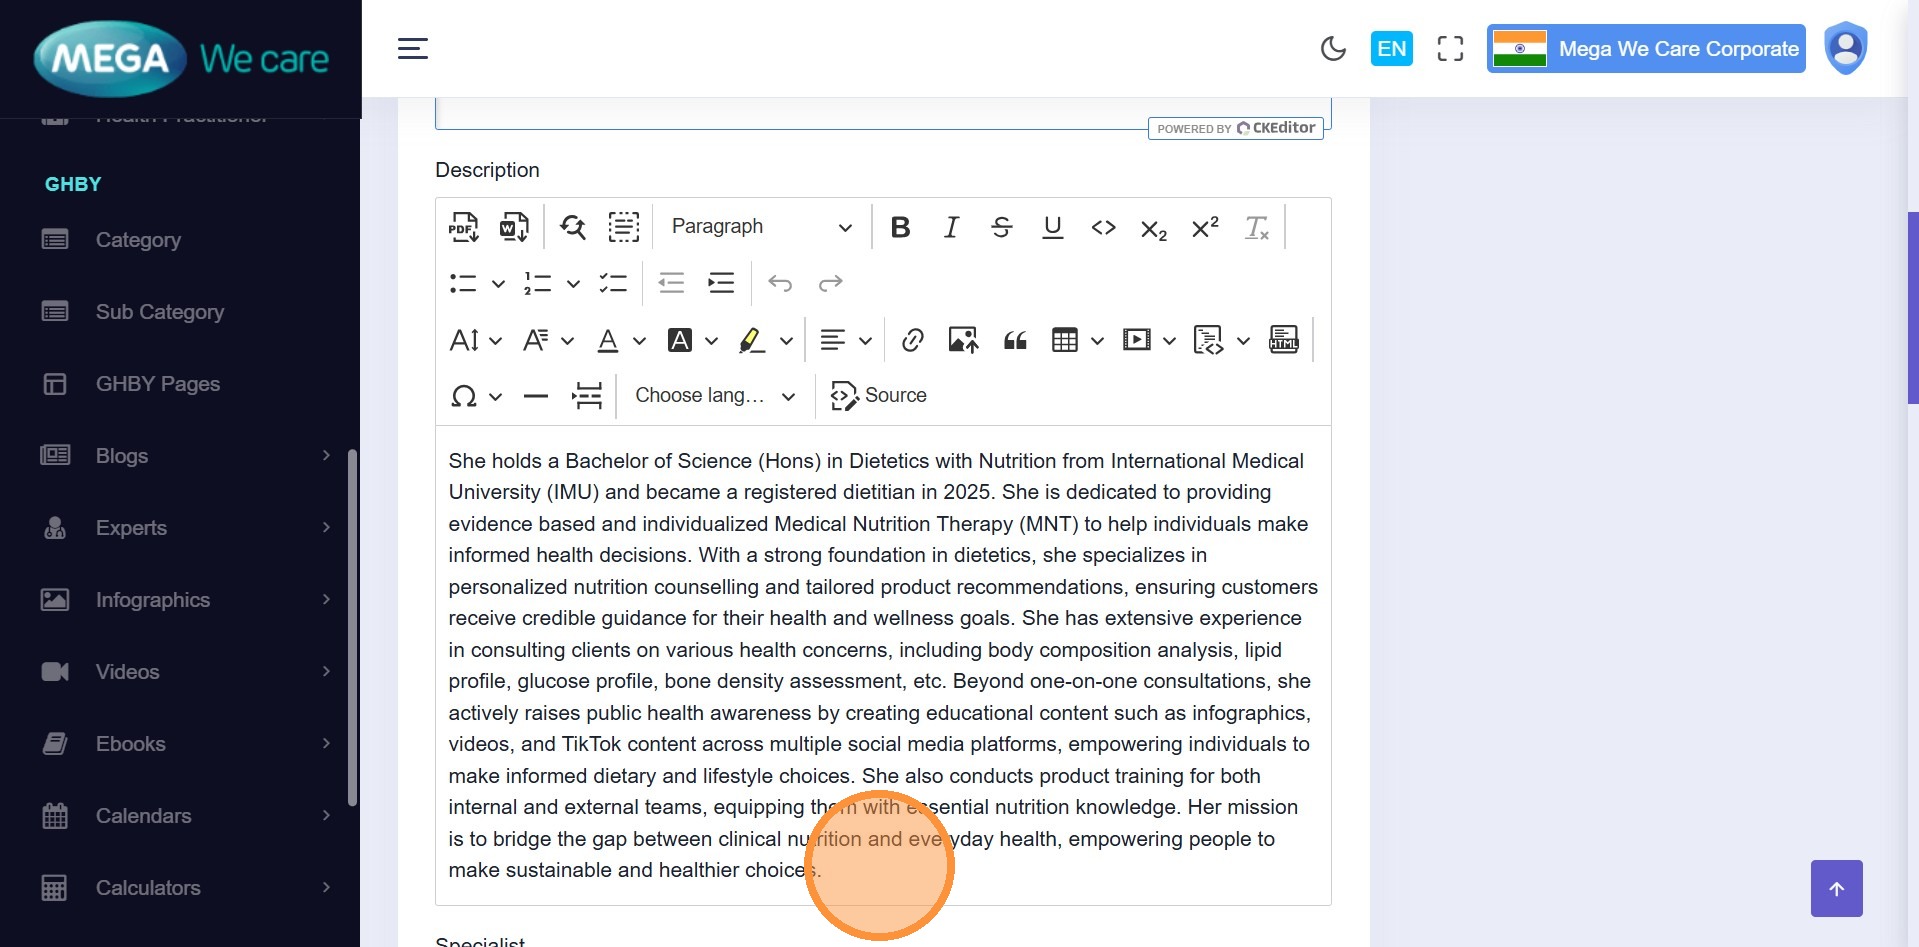This screenshot has width=1919, height=947.
Task: Insert a horizontal line
Action: point(536,396)
